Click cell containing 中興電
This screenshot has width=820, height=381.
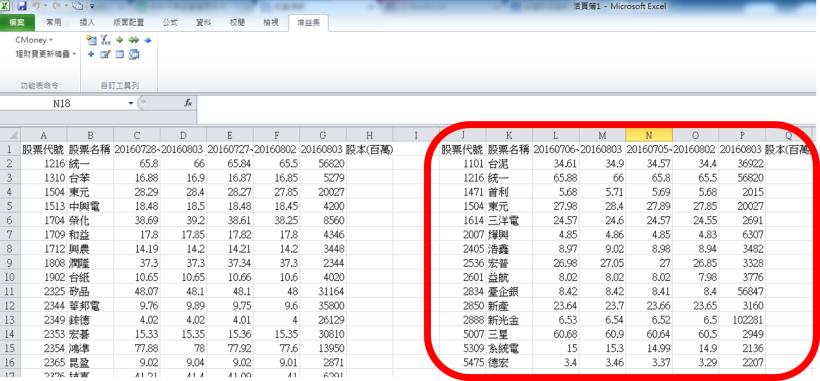point(90,206)
